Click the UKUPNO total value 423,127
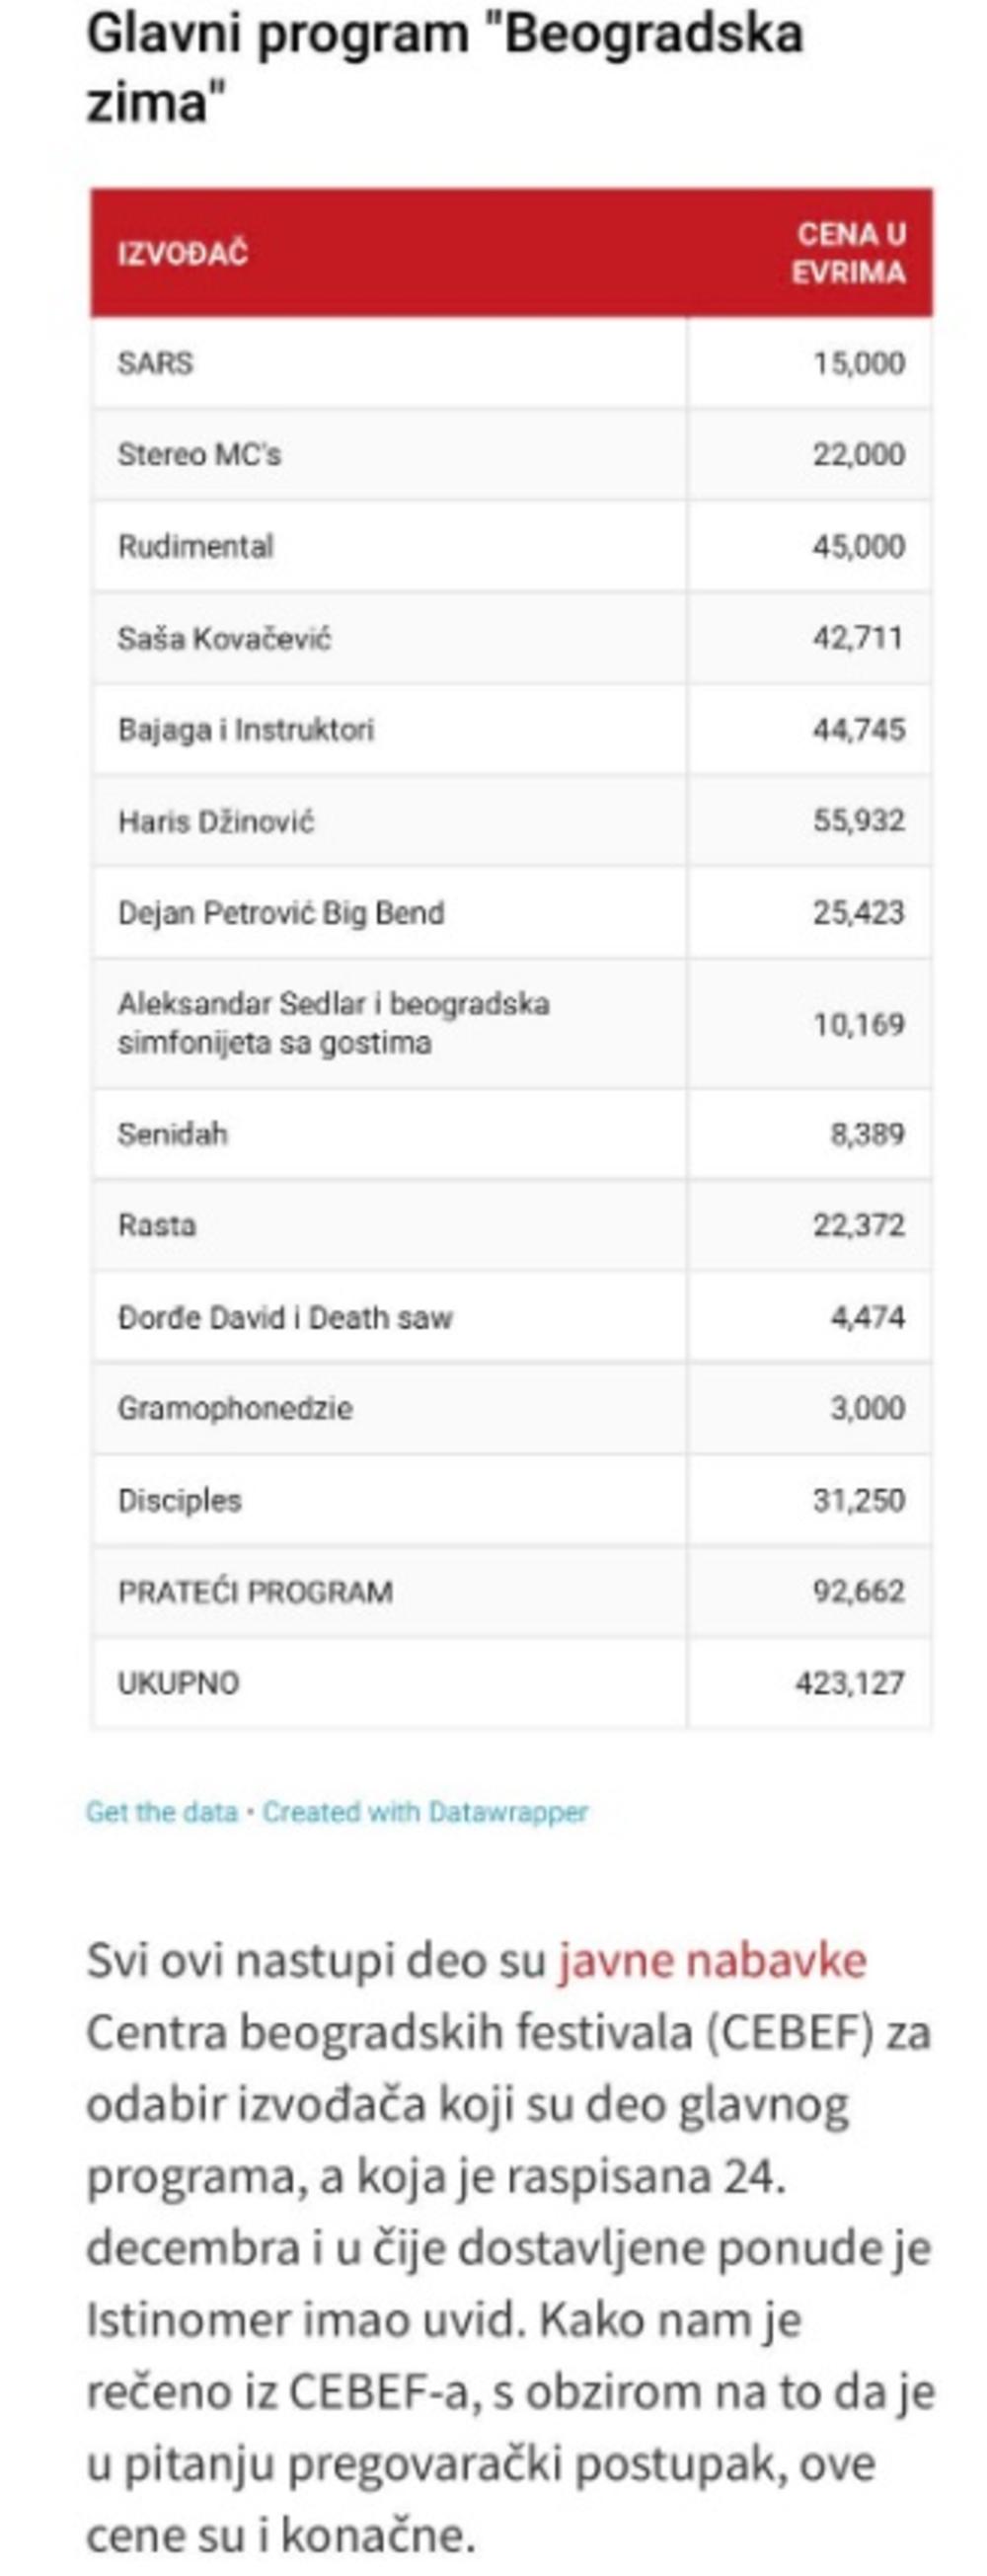 click(x=849, y=1684)
